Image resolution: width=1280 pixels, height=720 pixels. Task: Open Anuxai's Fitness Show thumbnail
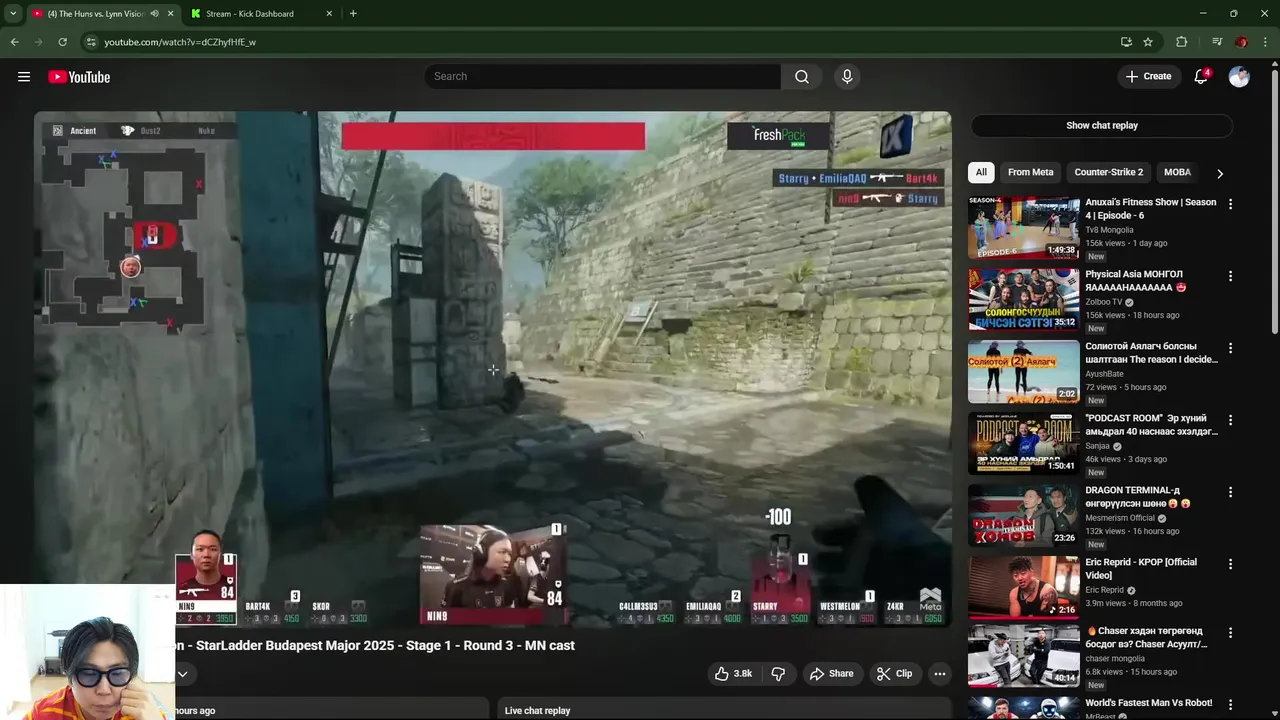click(1023, 227)
